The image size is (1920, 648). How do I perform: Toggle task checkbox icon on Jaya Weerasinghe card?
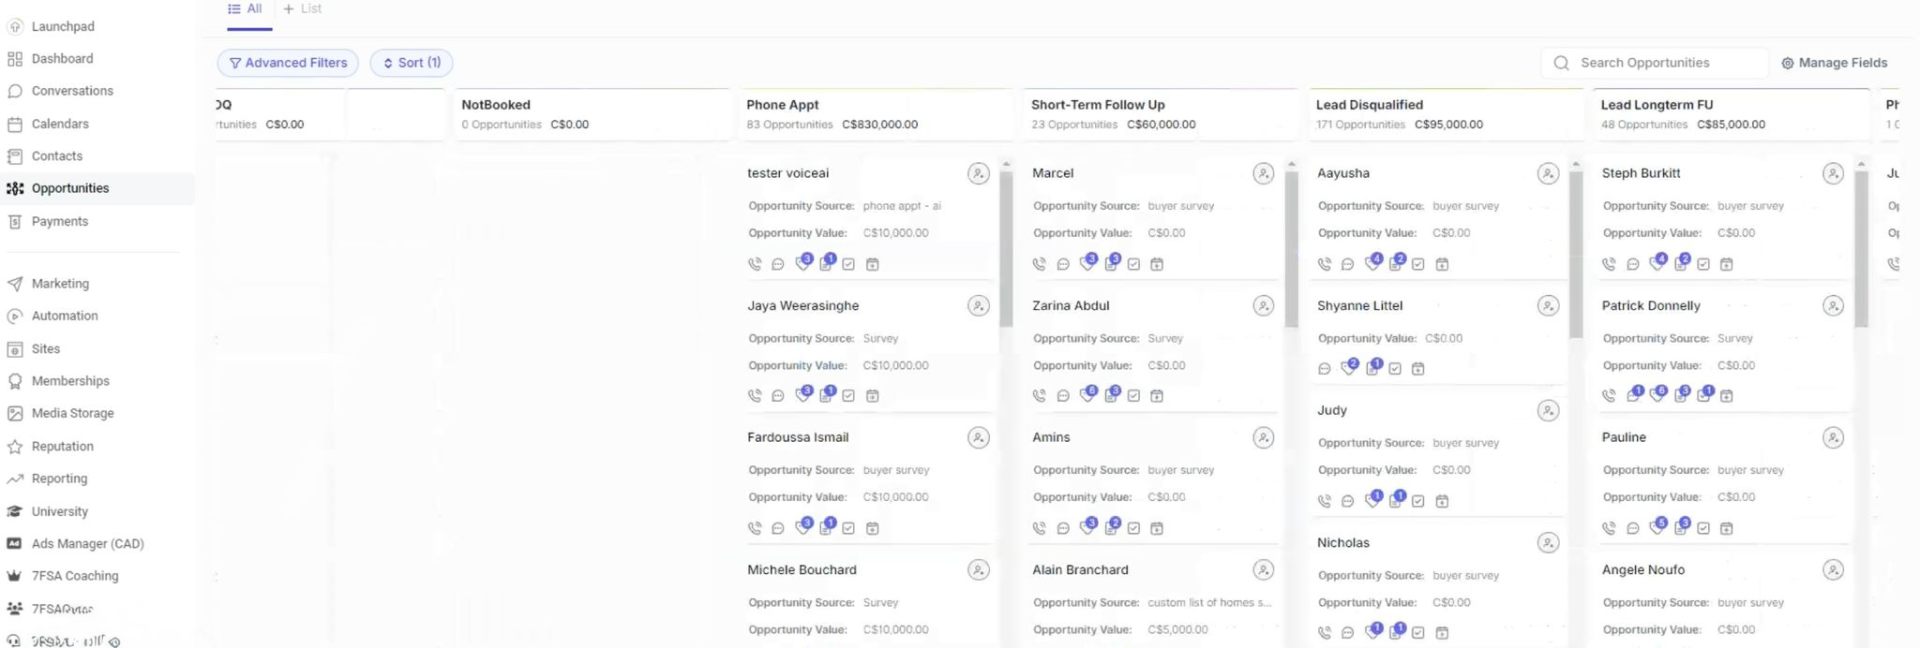point(848,396)
